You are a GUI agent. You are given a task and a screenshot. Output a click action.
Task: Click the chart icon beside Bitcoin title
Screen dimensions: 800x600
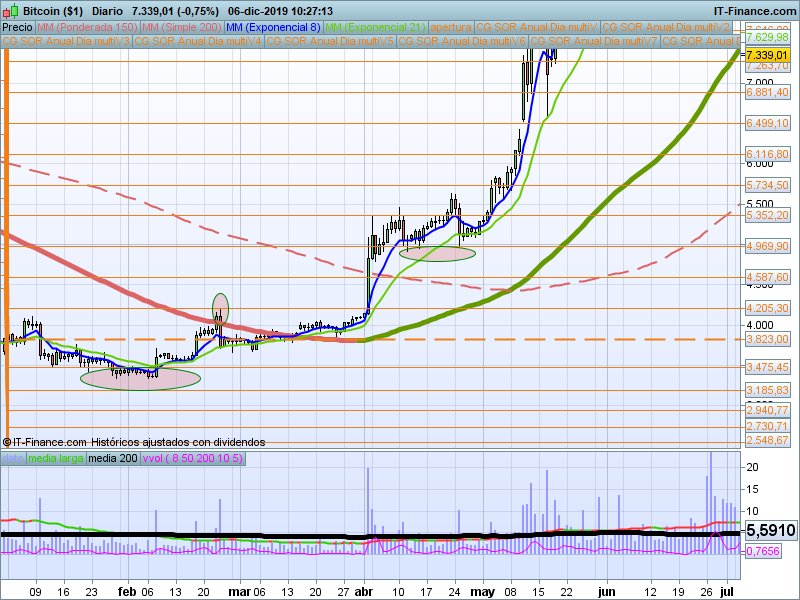point(9,10)
